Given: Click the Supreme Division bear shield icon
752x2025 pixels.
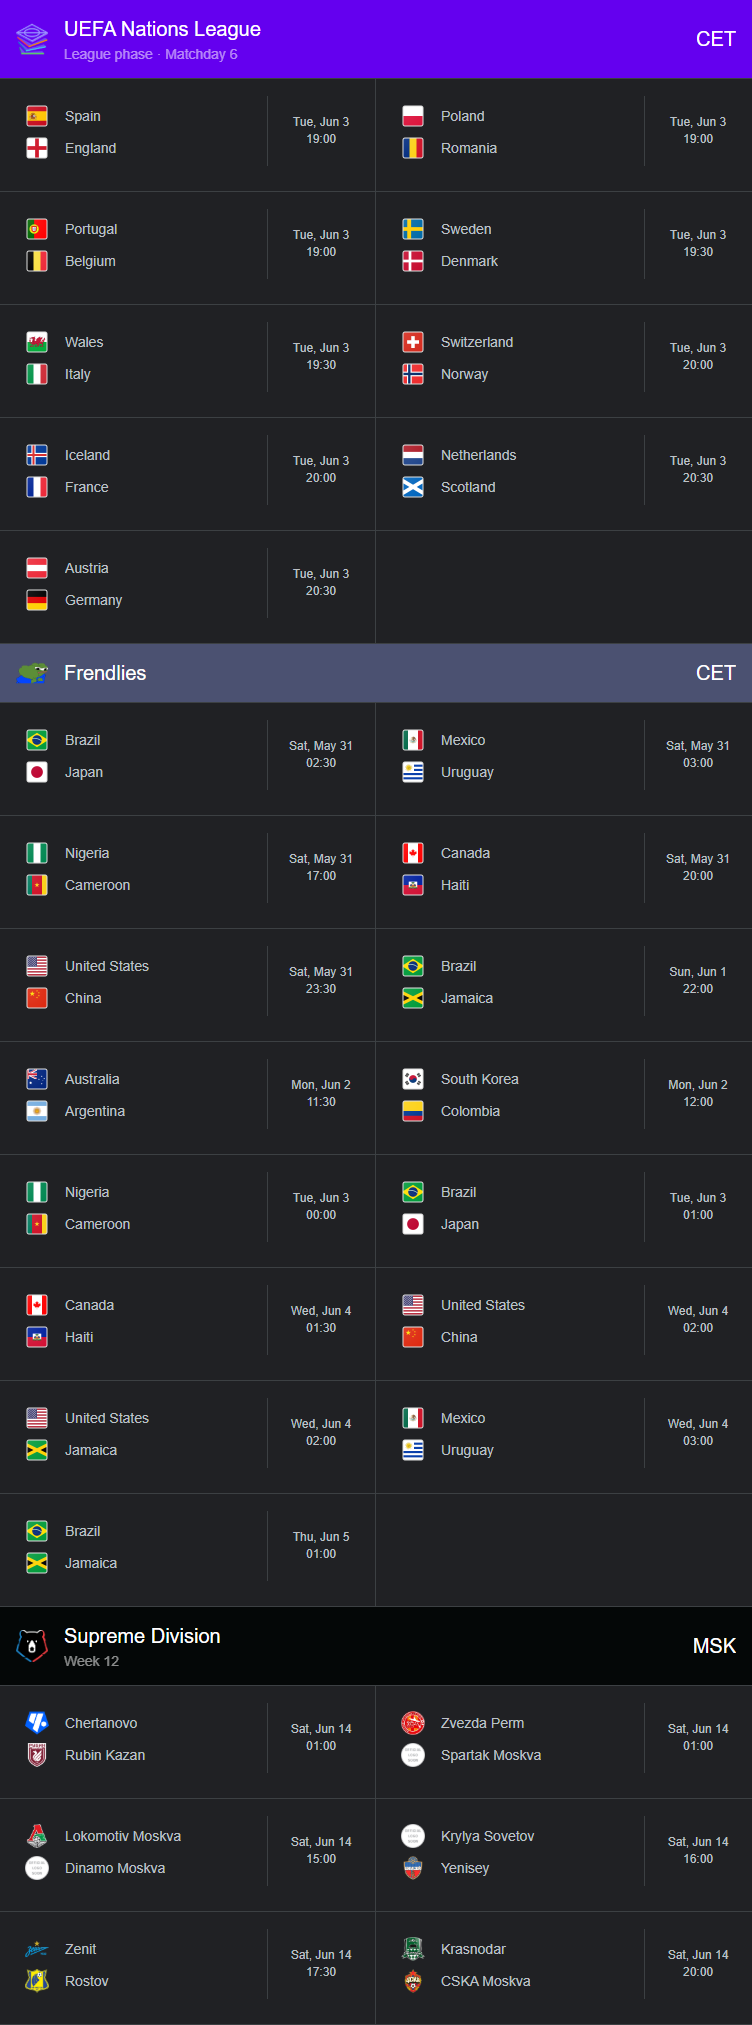Looking at the screenshot, I should [x=32, y=1645].
